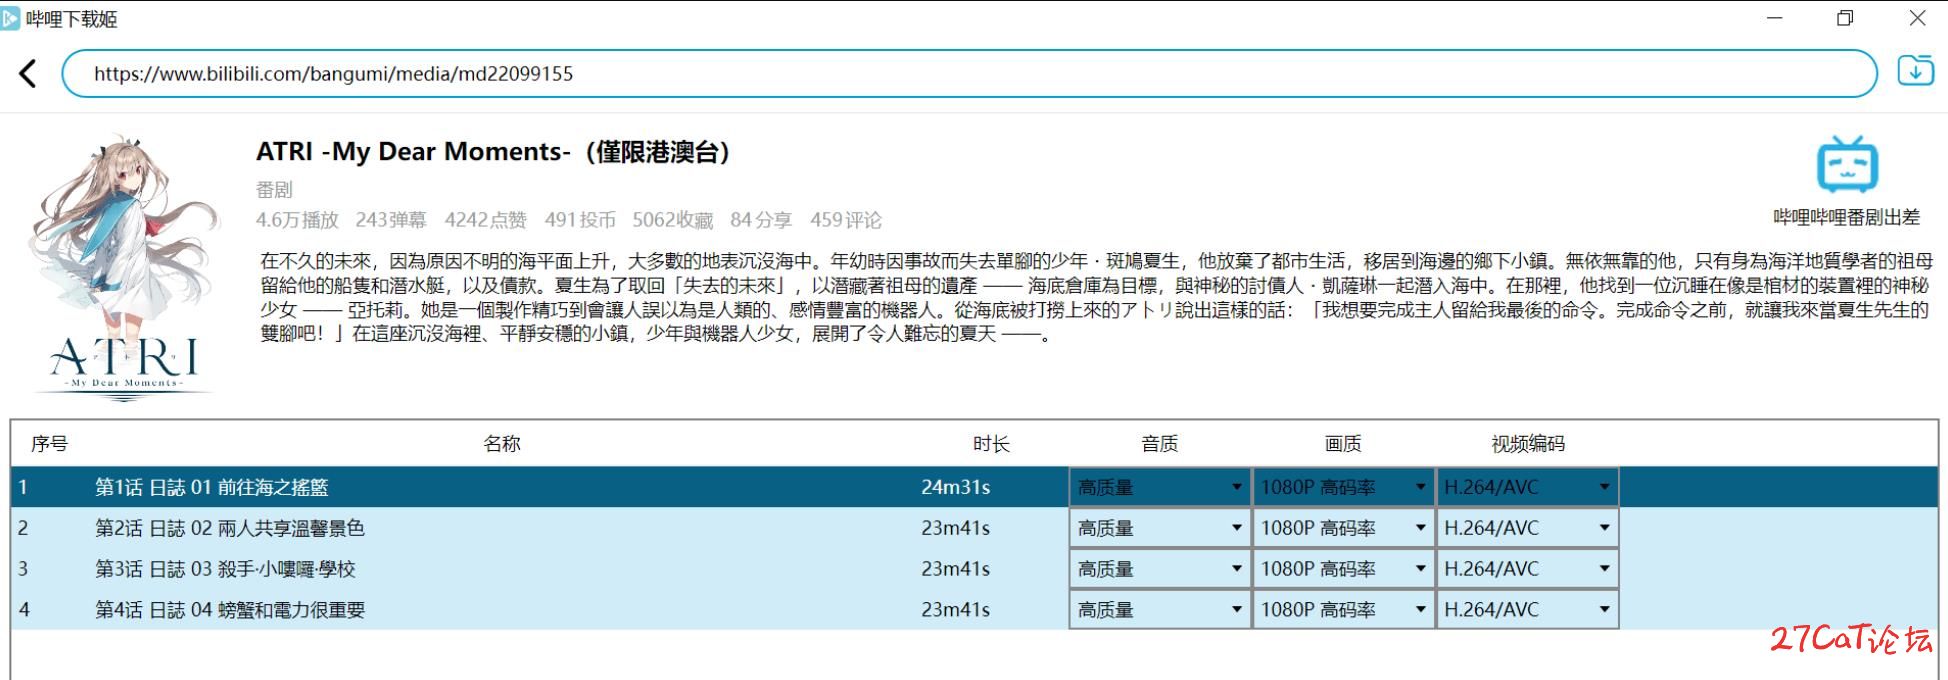1948x680 pixels.
Task: Click the 491投币 coin count
Action: click(x=580, y=220)
